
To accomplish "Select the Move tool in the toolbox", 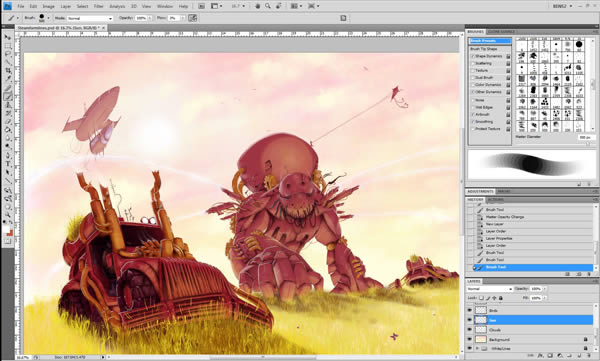I will 7,38.
